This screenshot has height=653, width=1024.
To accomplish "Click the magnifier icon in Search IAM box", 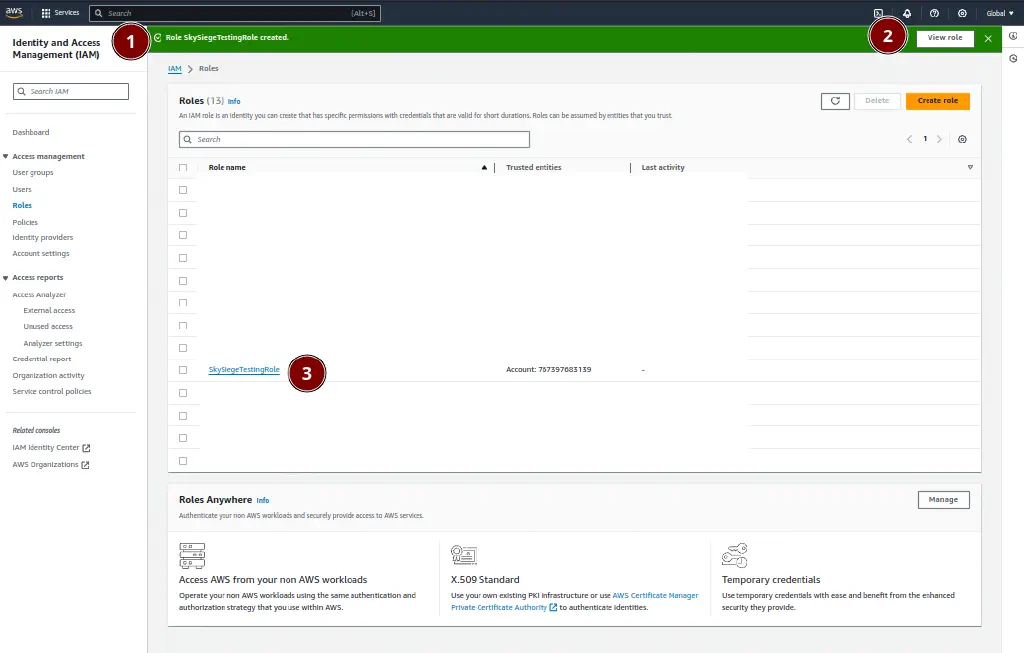I will coord(22,91).
